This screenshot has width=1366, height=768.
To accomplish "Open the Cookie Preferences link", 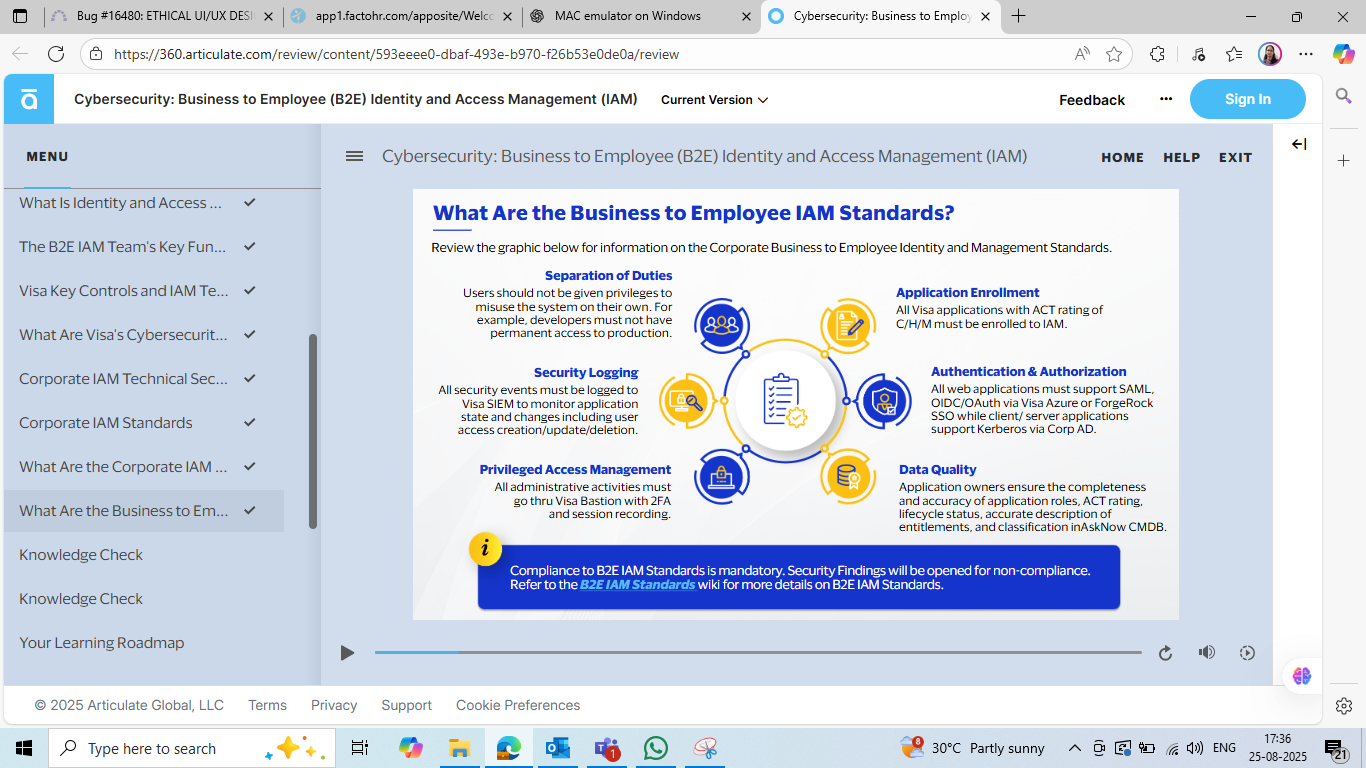I will 518,705.
